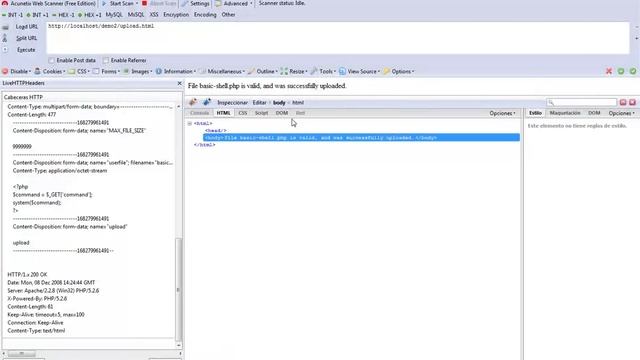640x360 pixels.
Task: Click the HackBar URL text area
Action: point(338,38)
